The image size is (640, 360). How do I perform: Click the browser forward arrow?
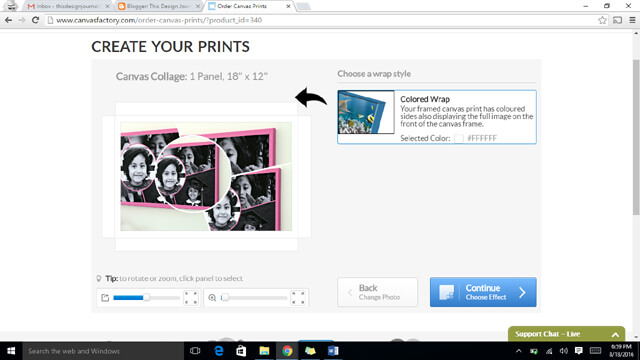pyautogui.click(x=22, y=20)
